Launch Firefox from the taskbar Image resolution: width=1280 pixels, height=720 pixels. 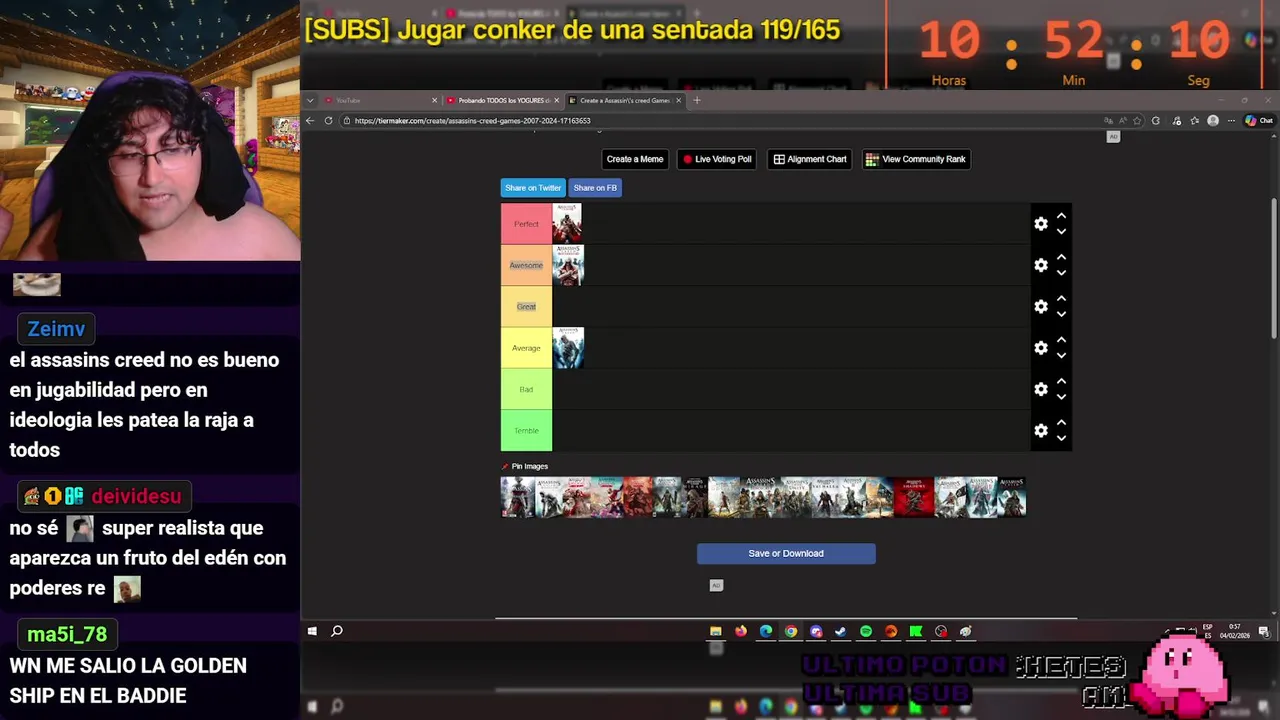pyautogui.click(x=741, y=631)
